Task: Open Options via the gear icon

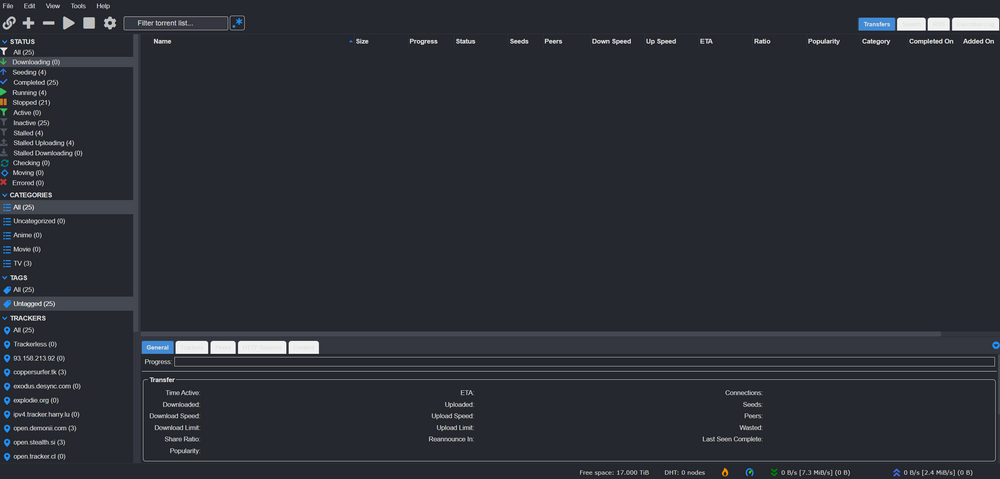Action: click(x=110, y=23)
